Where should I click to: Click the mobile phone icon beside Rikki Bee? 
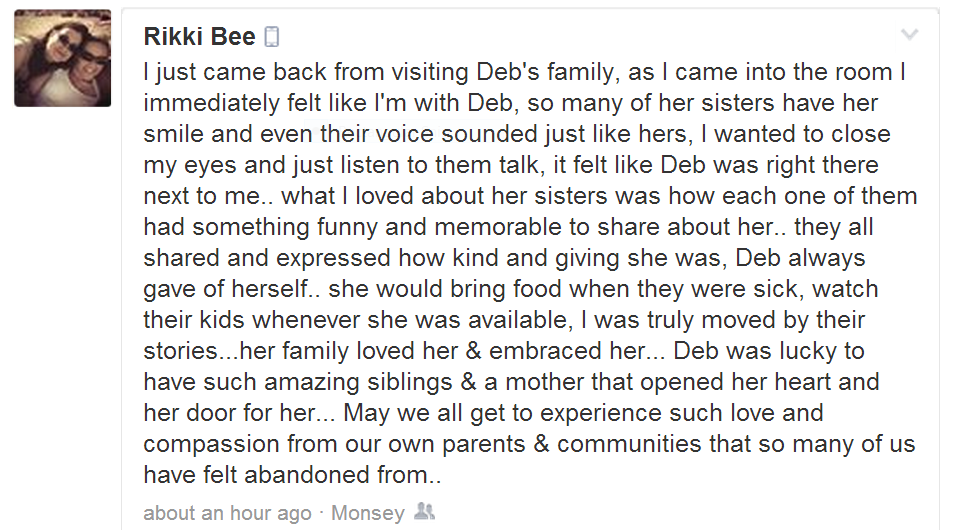[271, 38]
